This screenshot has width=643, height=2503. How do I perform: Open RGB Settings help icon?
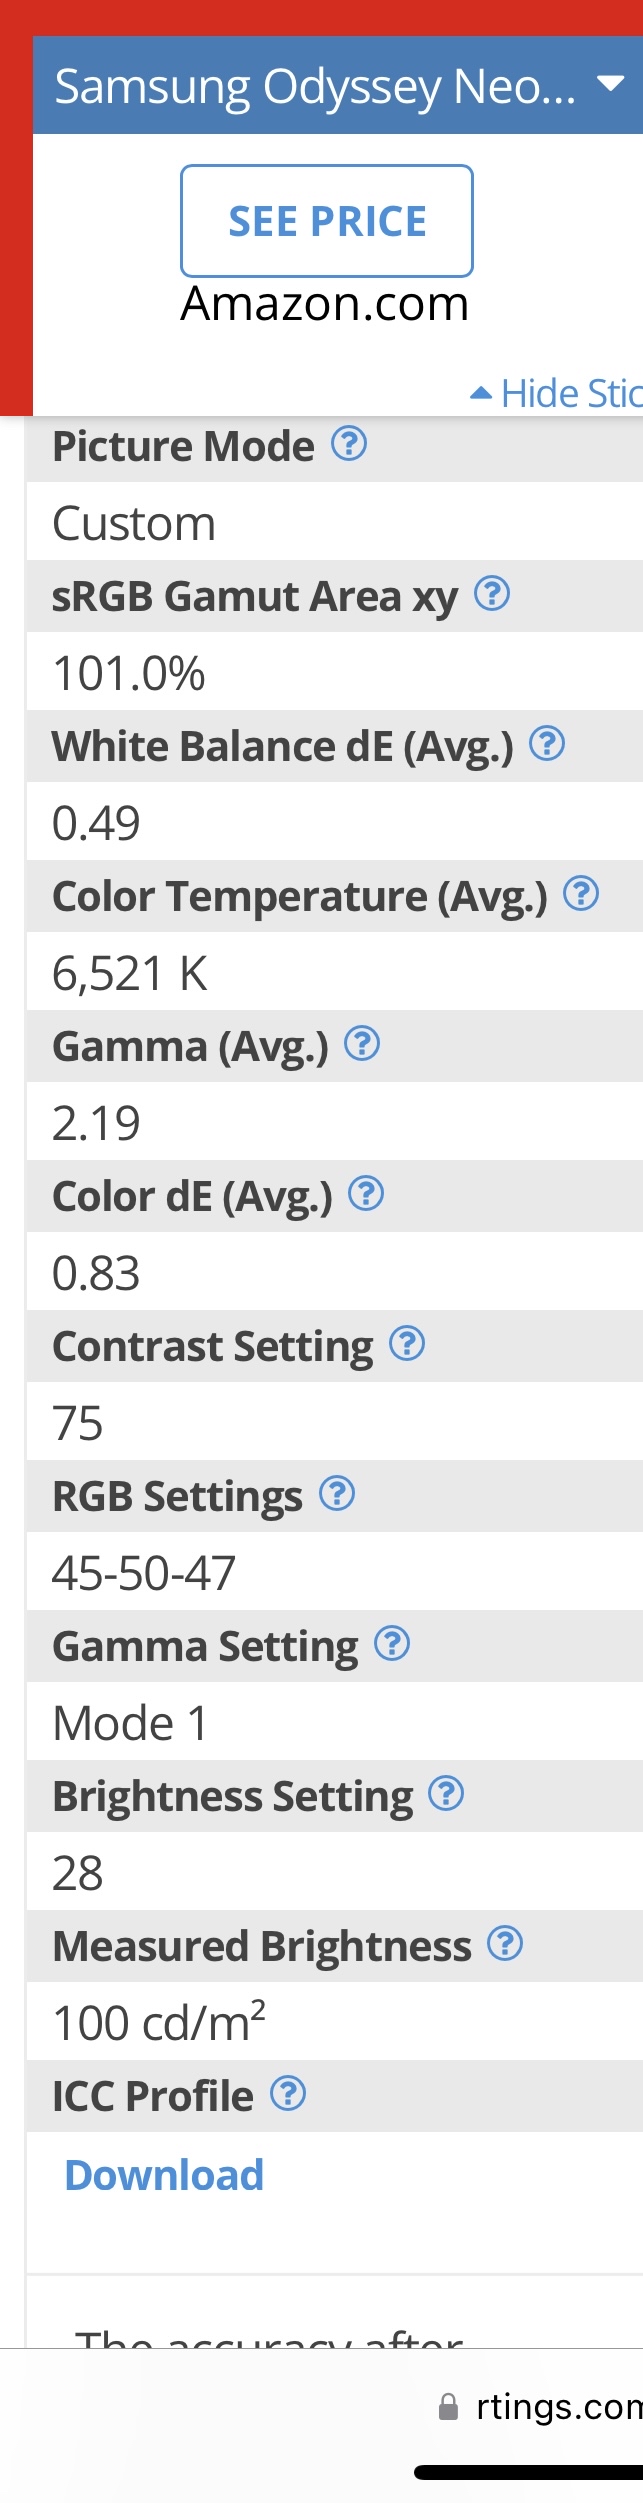[x=337, y=1493]
